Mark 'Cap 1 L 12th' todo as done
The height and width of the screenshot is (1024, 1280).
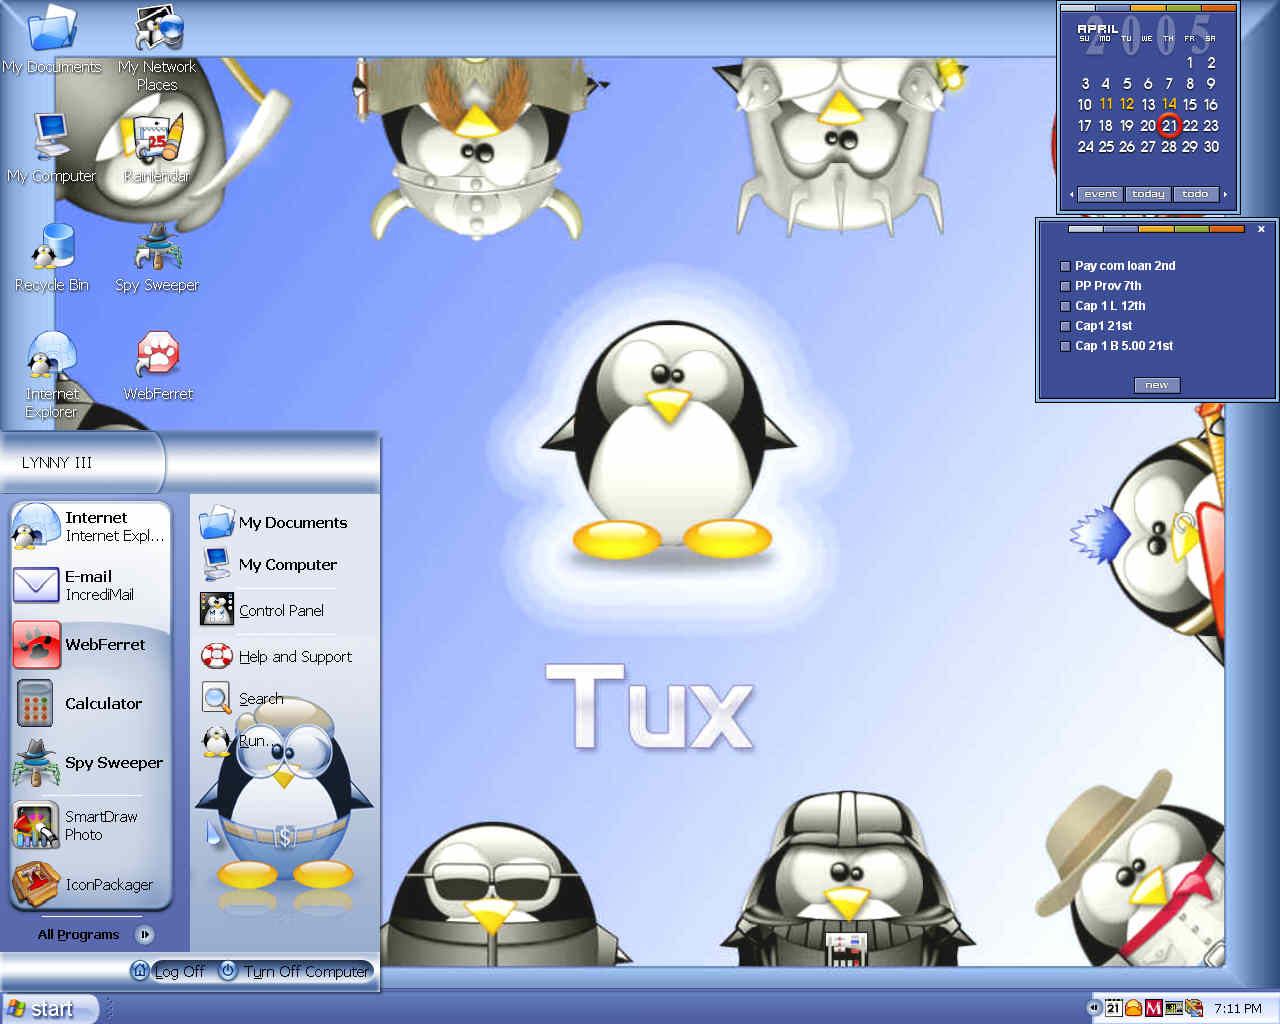(1065, 306)
